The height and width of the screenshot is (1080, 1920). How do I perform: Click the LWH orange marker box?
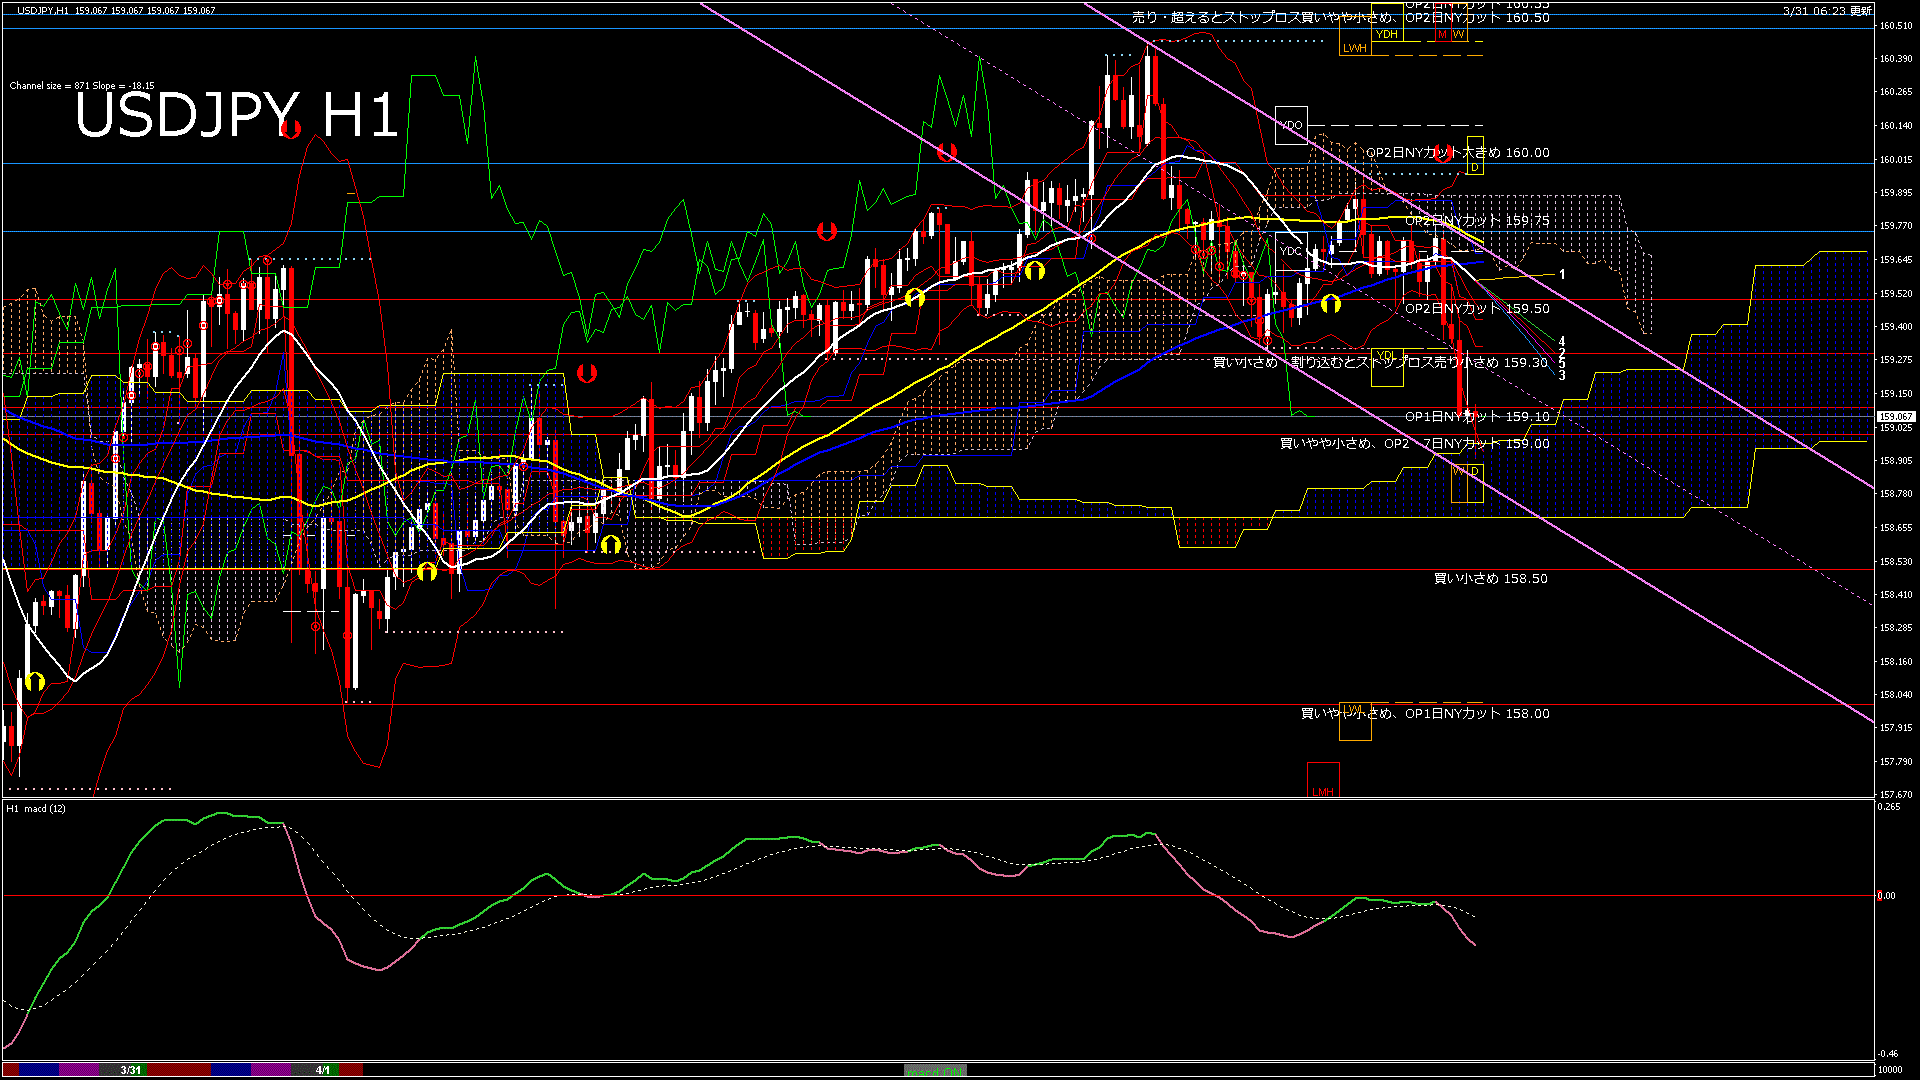point(1355,47)
